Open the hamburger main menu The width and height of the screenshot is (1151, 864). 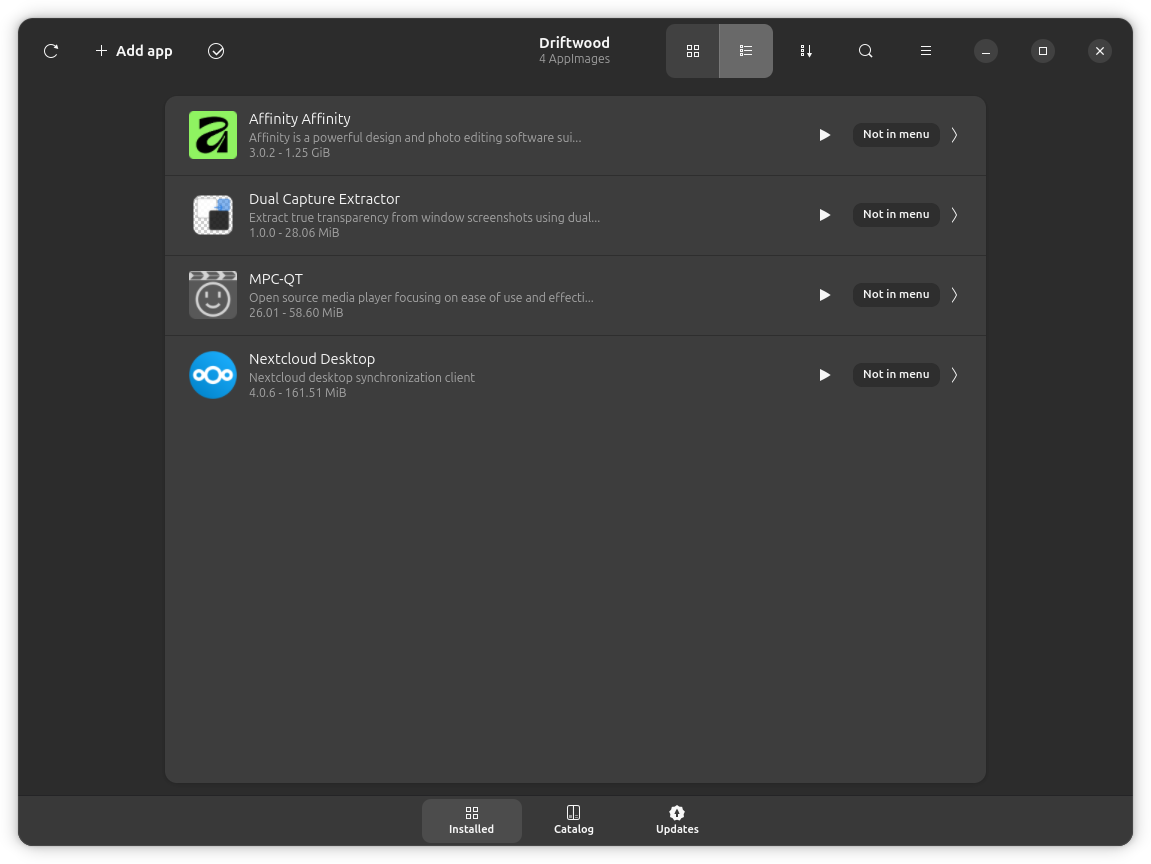pyautogui.click(x=926, y=51)
